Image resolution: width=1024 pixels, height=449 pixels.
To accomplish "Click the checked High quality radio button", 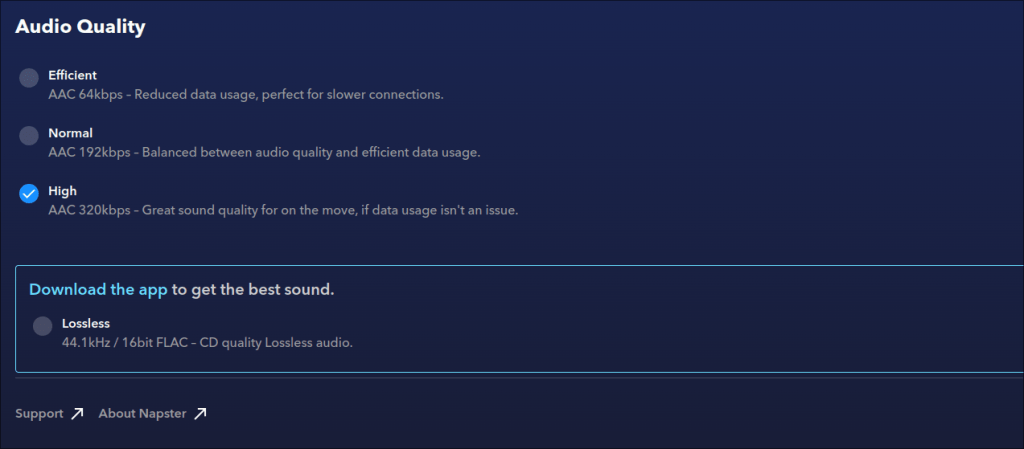I will [x=29, y=194].
